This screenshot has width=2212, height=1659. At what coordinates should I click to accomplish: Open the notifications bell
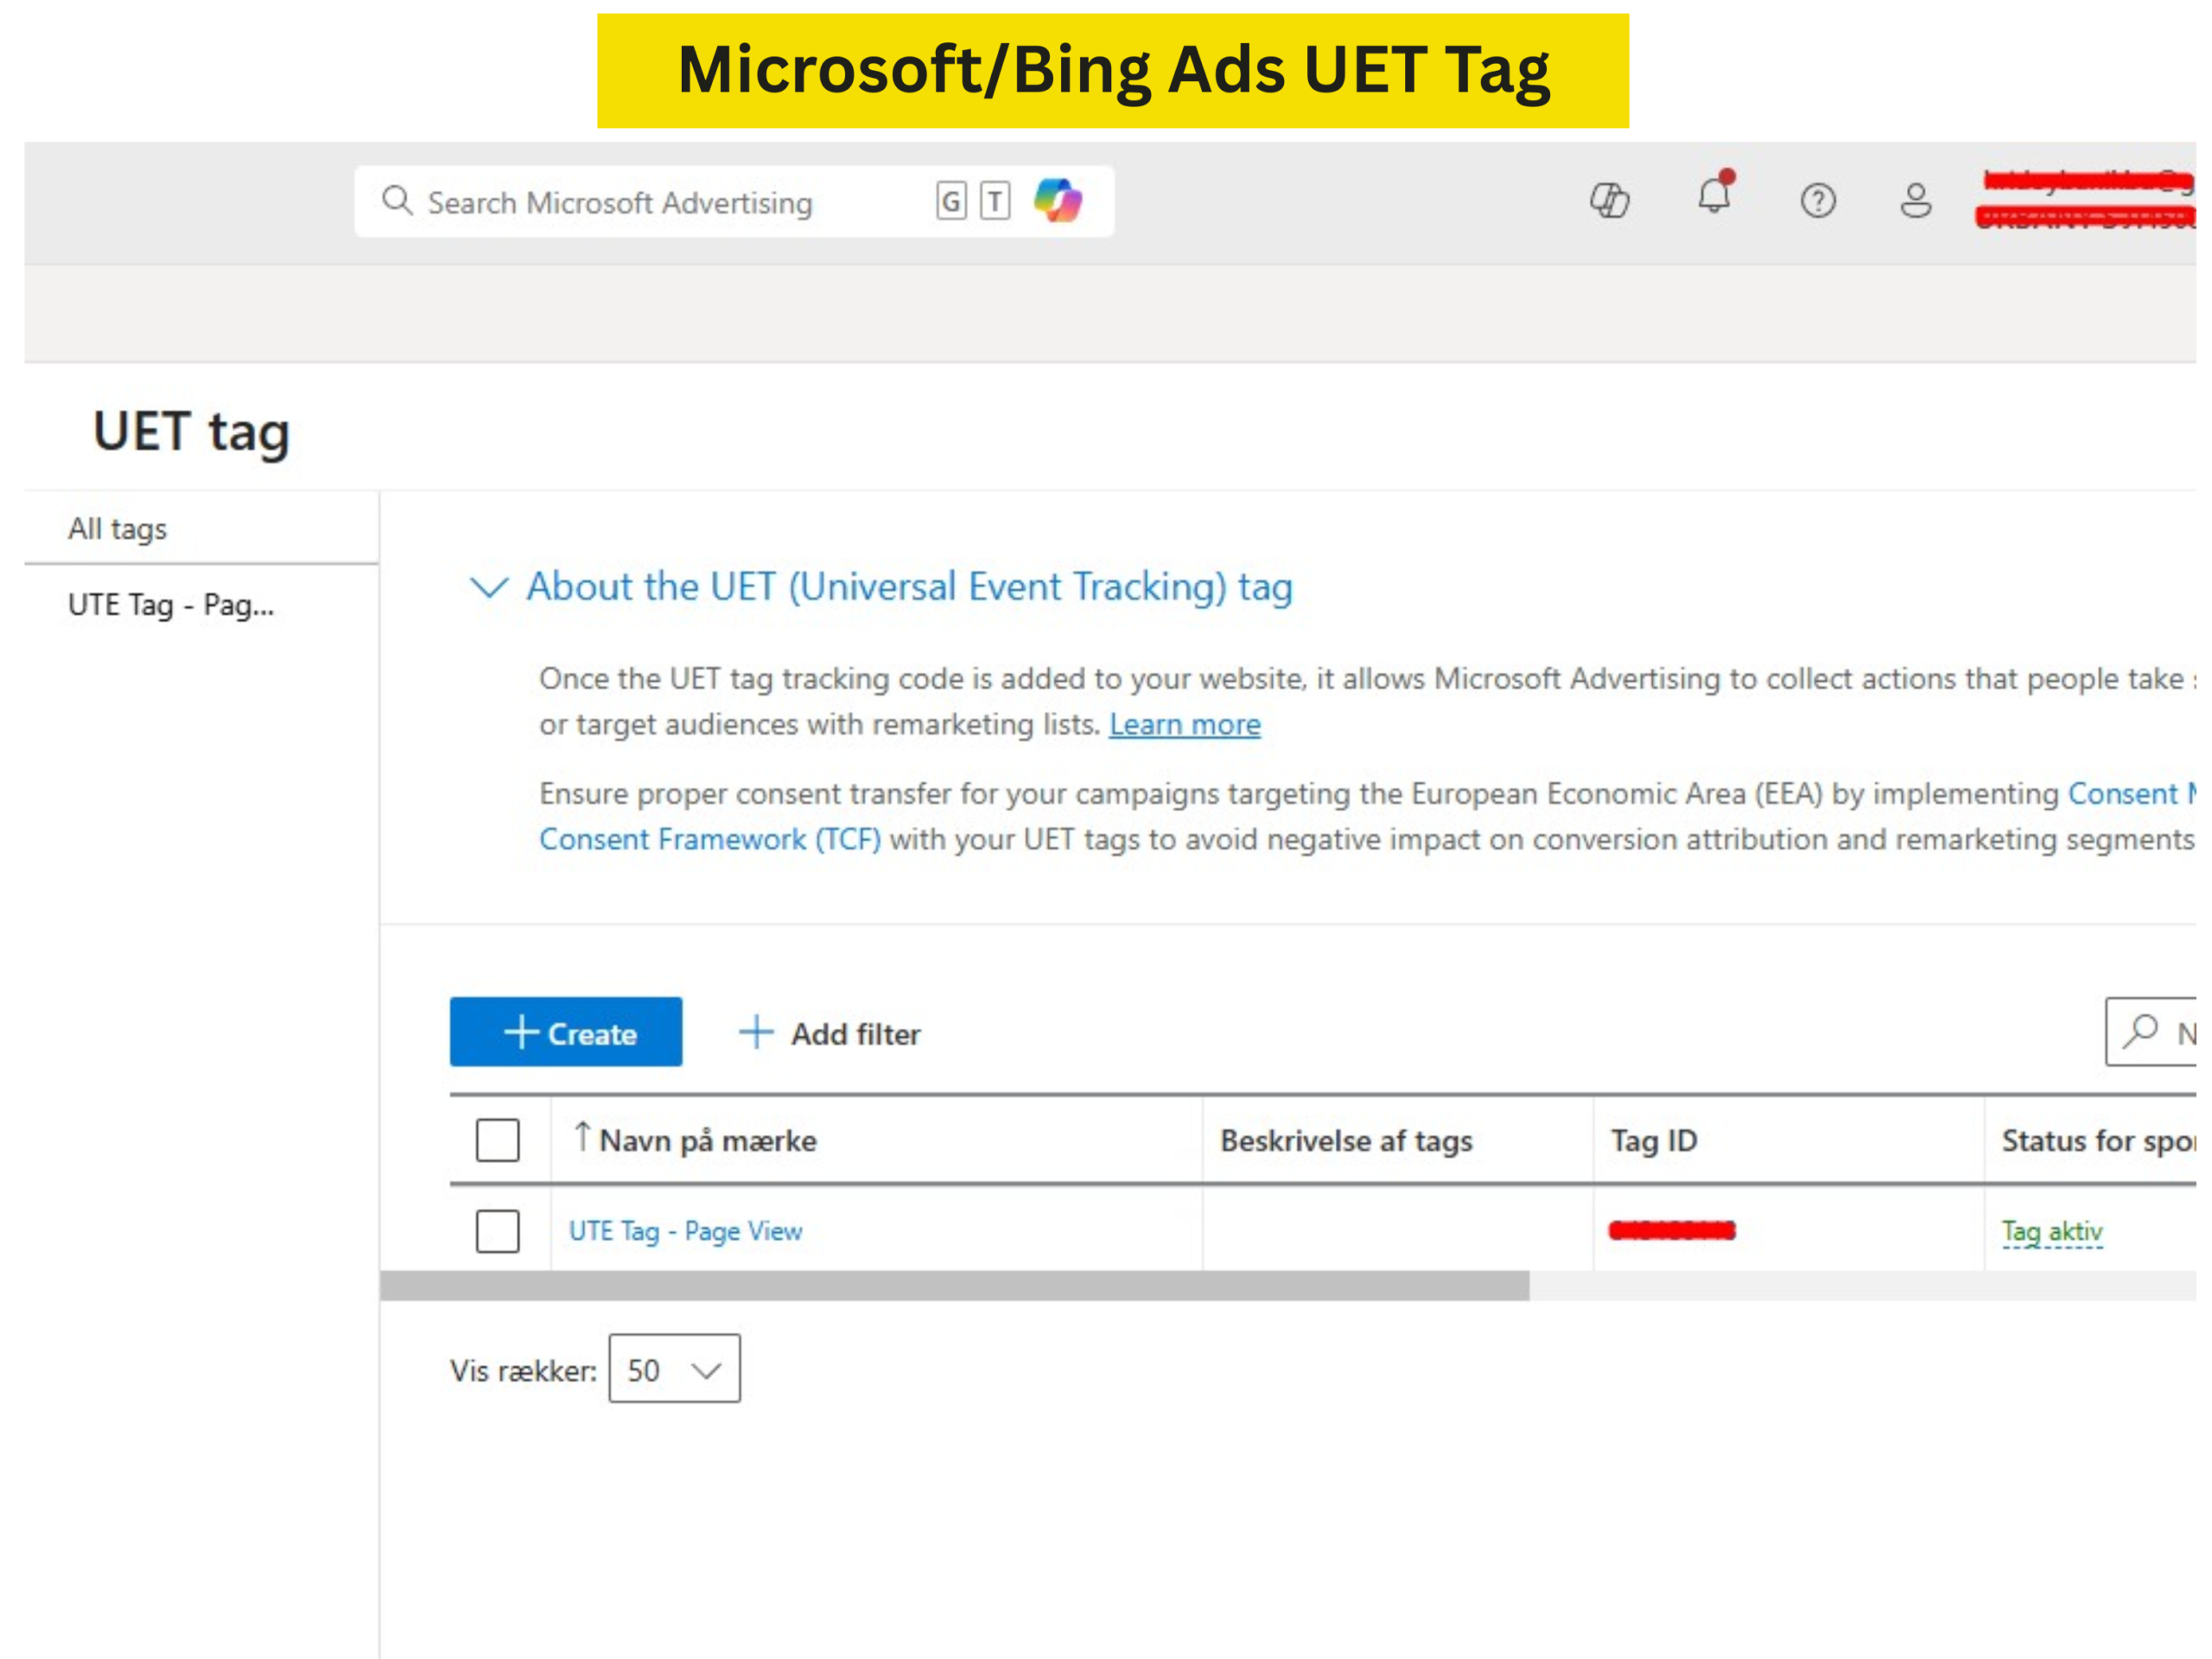[x=1714, y=196]
